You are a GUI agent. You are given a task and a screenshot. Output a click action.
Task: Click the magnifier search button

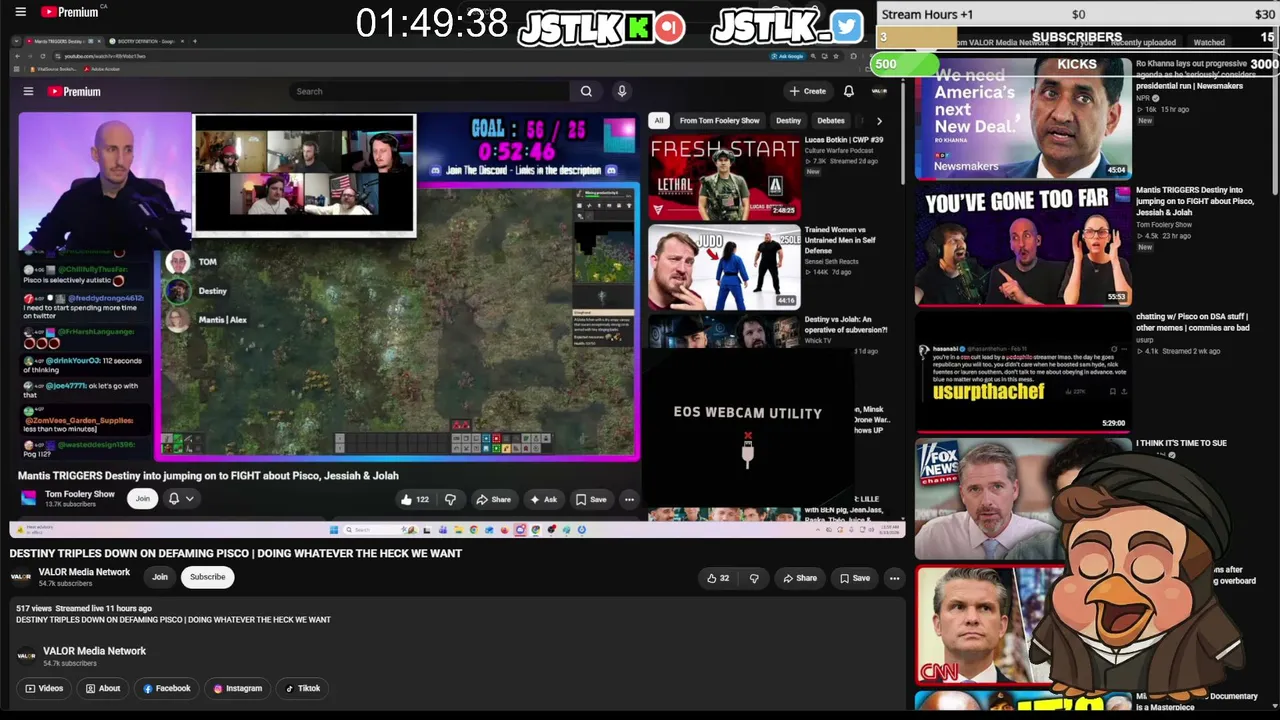[x=586, y=91]
